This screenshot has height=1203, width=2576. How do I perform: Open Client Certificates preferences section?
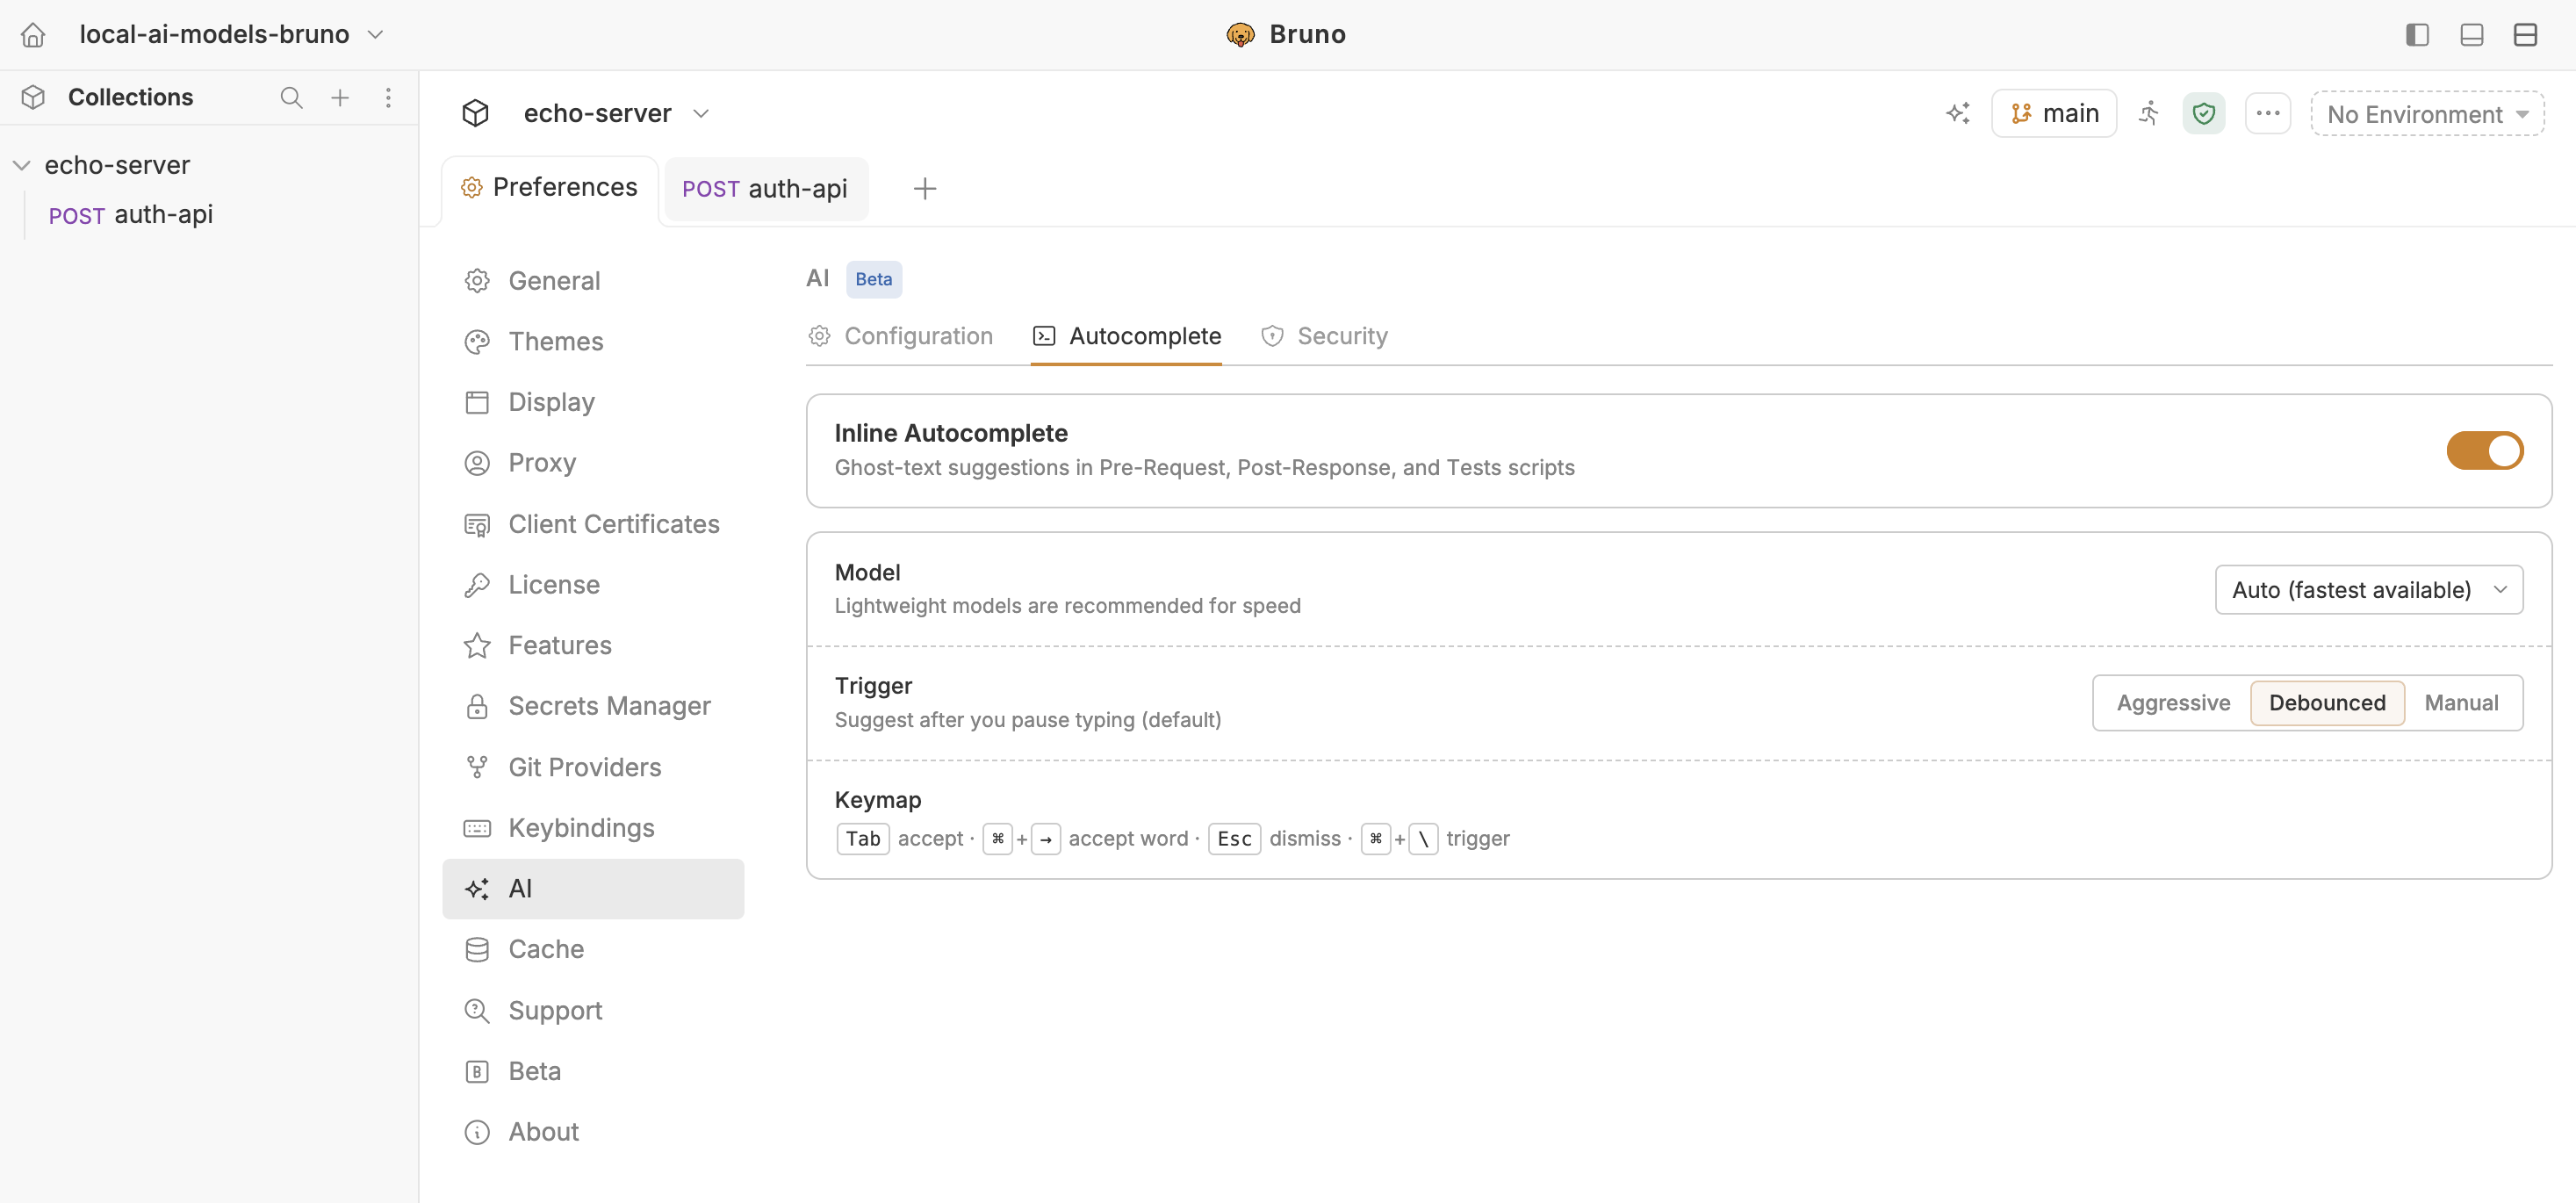point(593,524)
